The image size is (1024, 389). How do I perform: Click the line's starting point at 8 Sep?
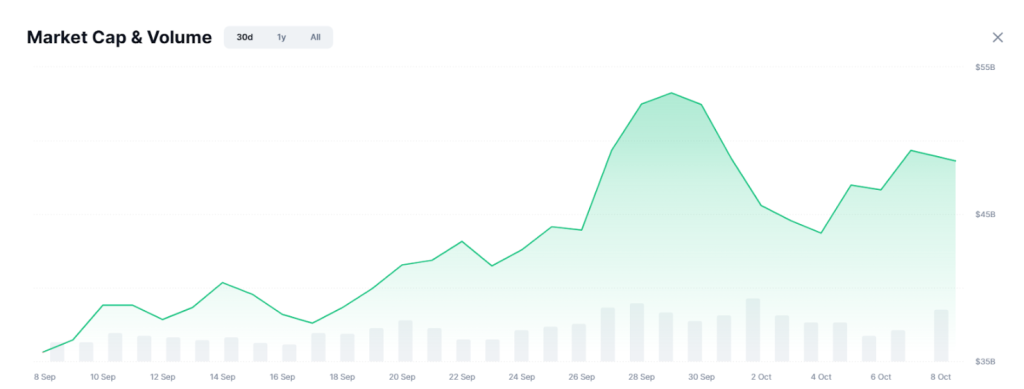43,352
